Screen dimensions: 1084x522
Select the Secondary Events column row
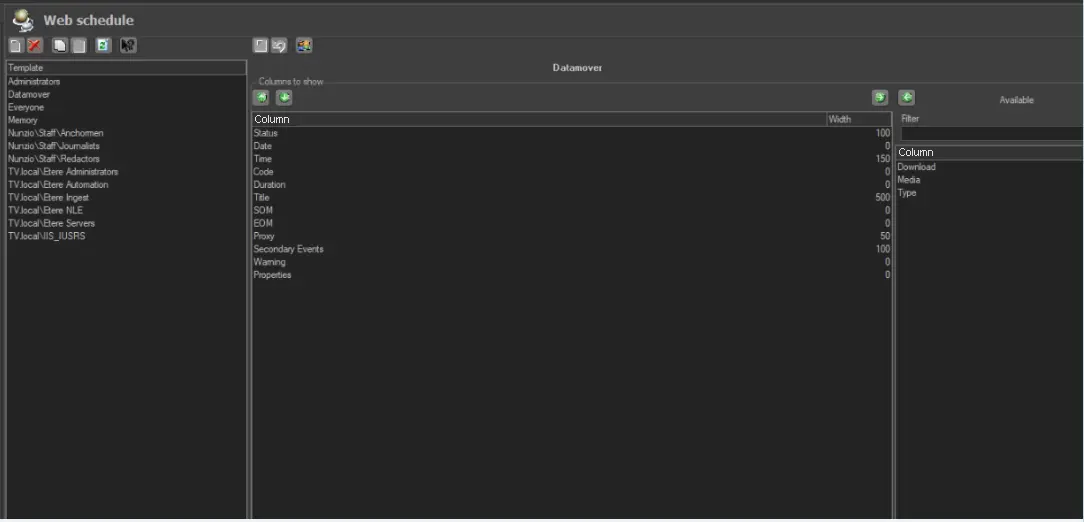tap(289, 249)
